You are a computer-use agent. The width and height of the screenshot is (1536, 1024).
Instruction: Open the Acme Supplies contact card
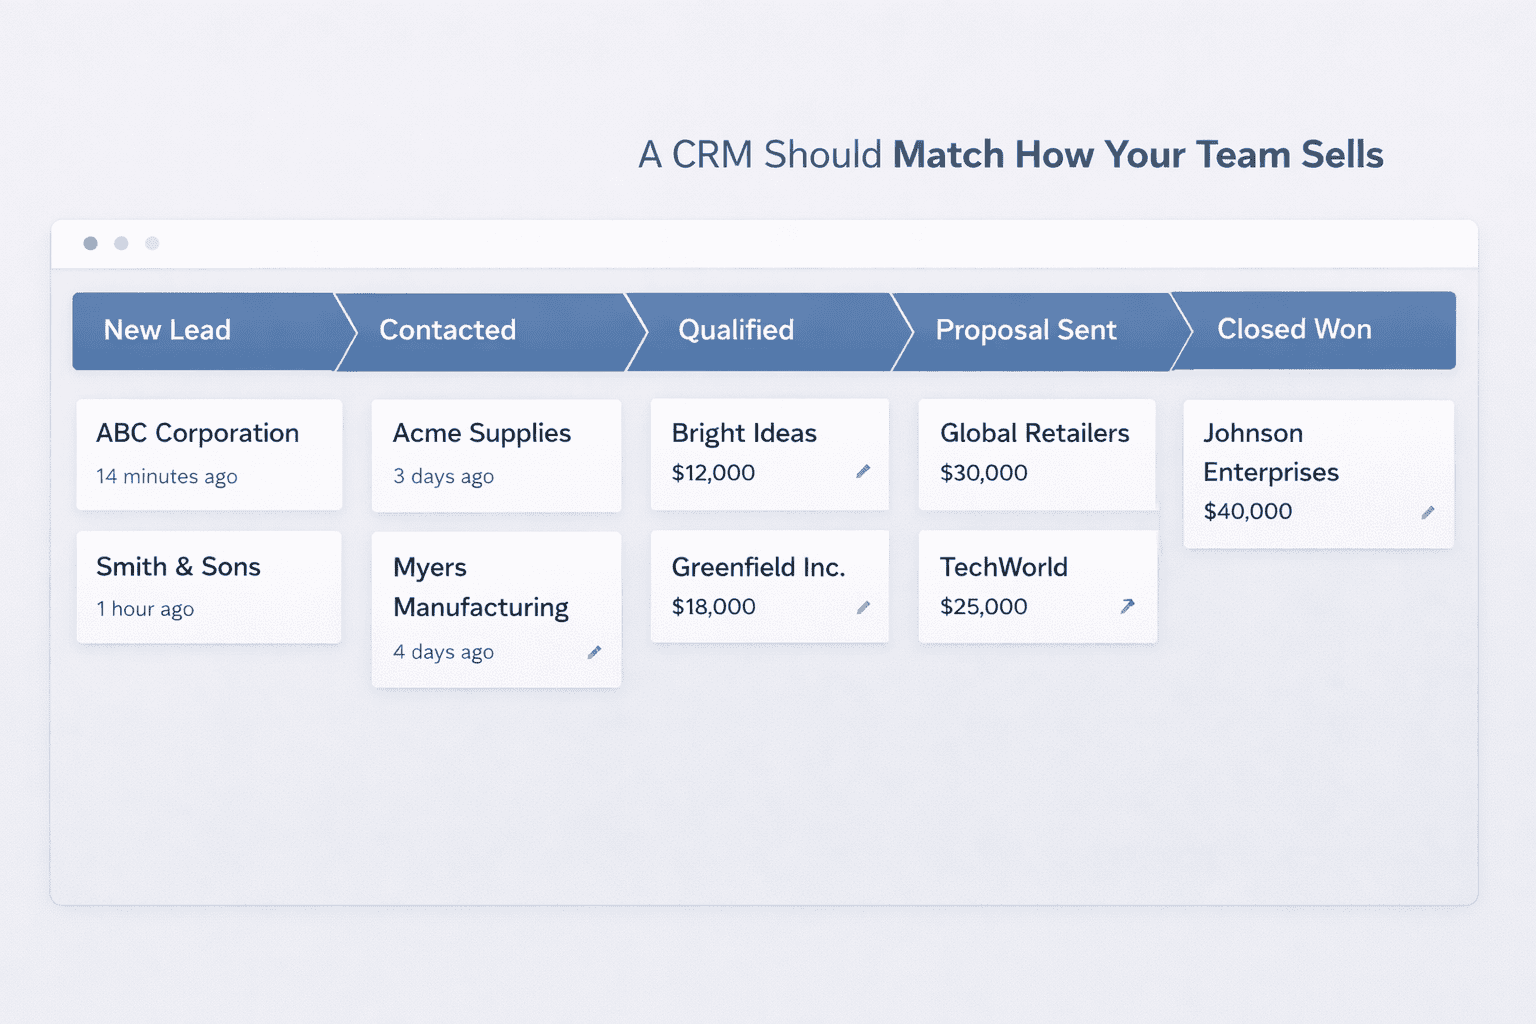coord(496,455)
